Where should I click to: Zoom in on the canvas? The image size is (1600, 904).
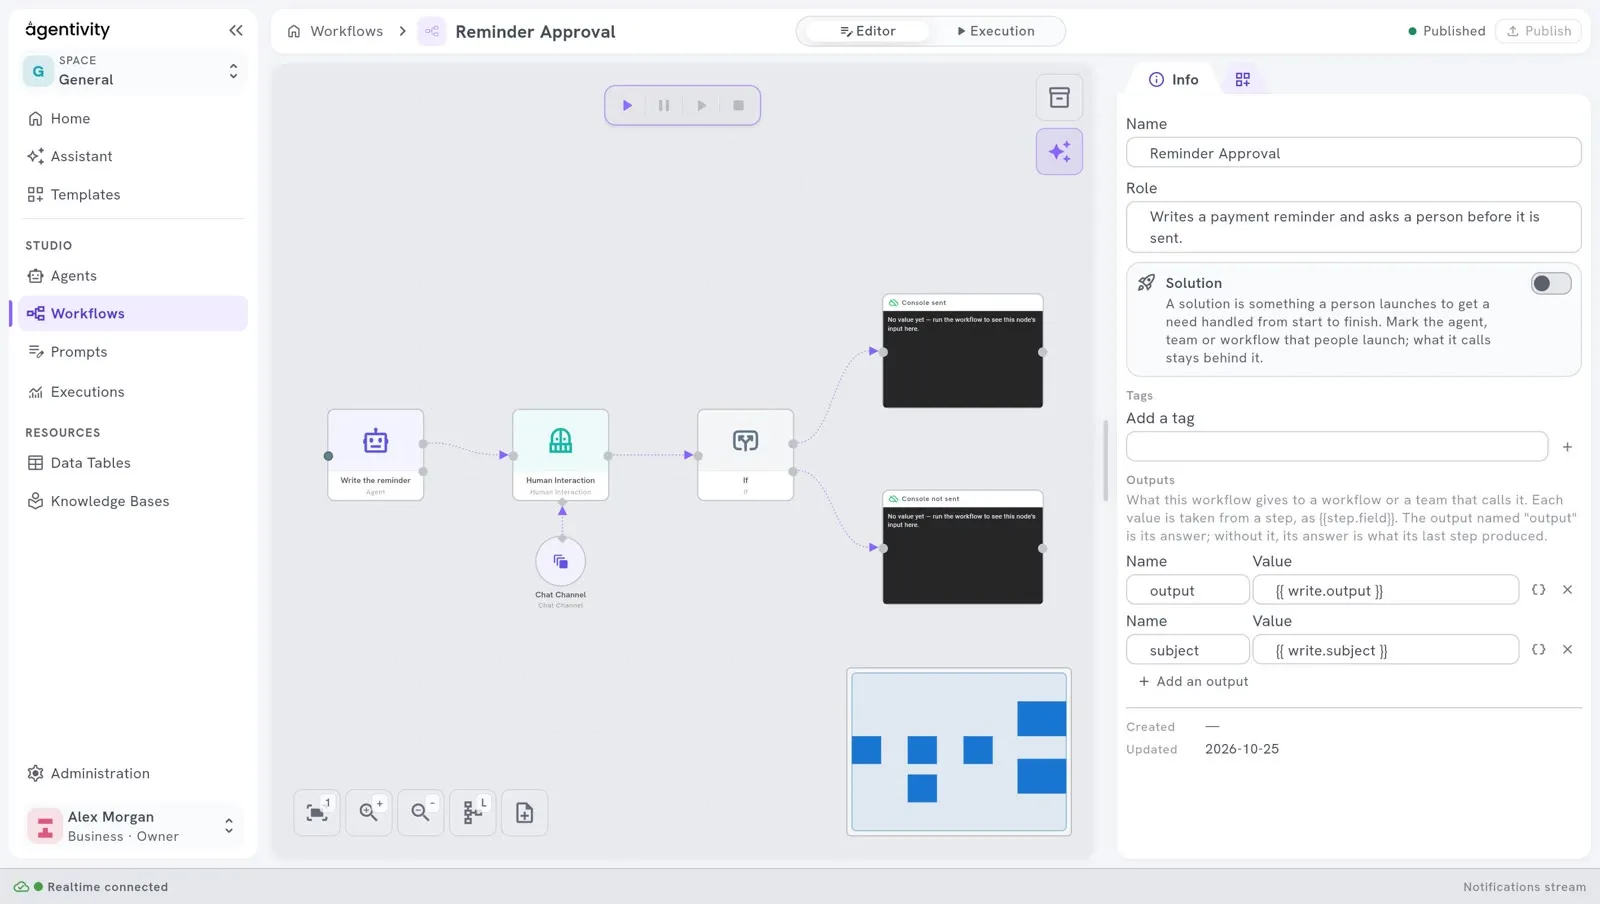tap(369, 813)
